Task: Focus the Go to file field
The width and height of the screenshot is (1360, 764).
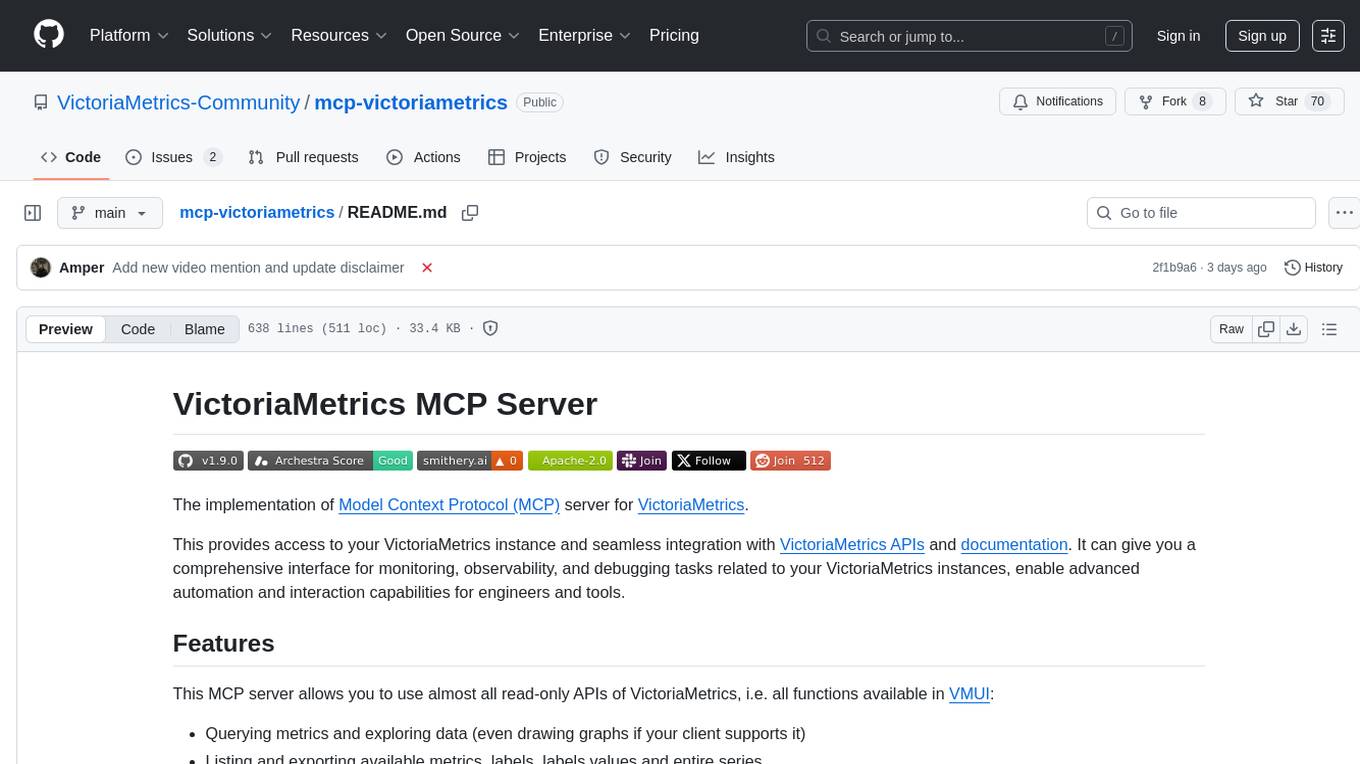Action: coord(1201,213)
